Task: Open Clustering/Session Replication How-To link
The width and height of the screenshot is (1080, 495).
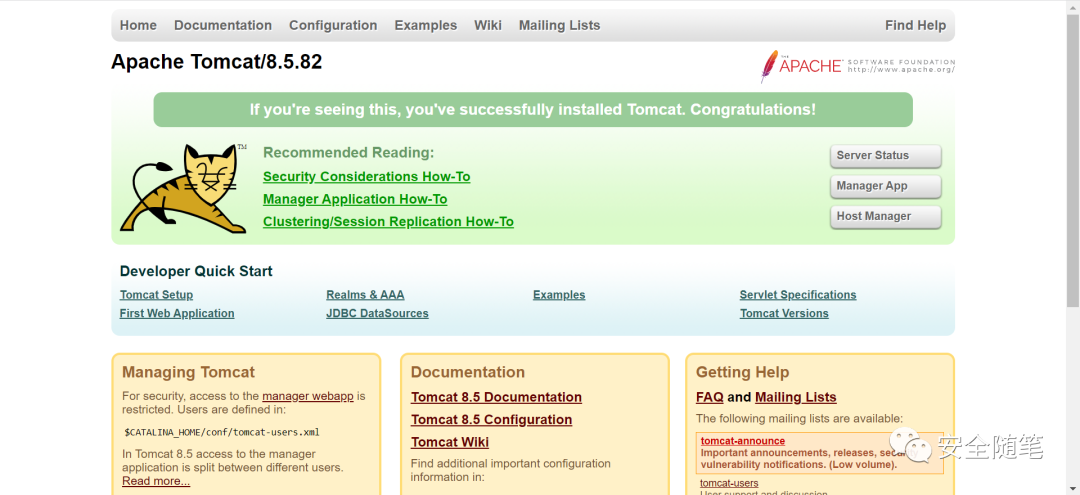Action: [388, 222]
